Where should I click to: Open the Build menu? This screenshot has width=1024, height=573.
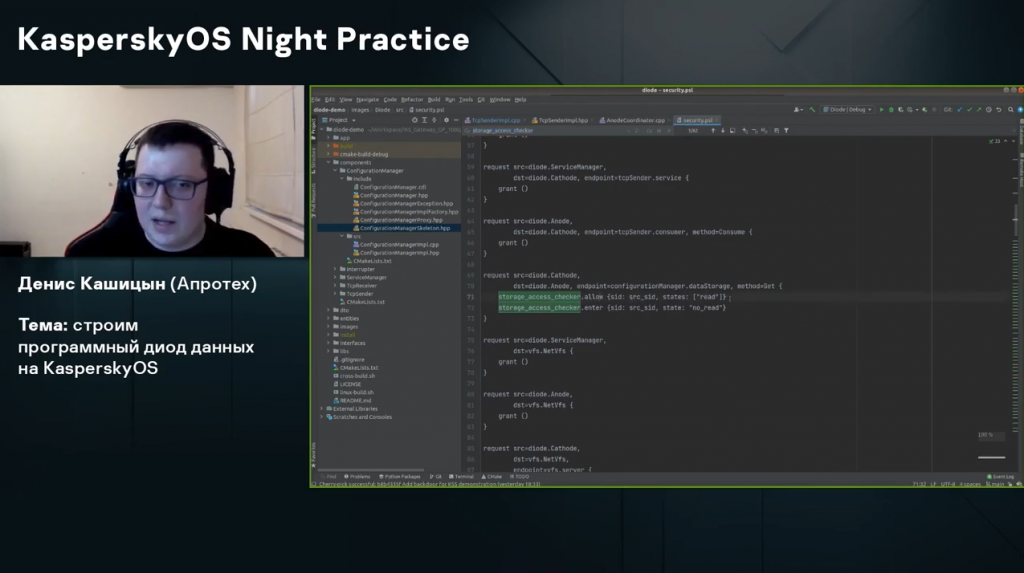pyautogui.click(x=434, y=100)
